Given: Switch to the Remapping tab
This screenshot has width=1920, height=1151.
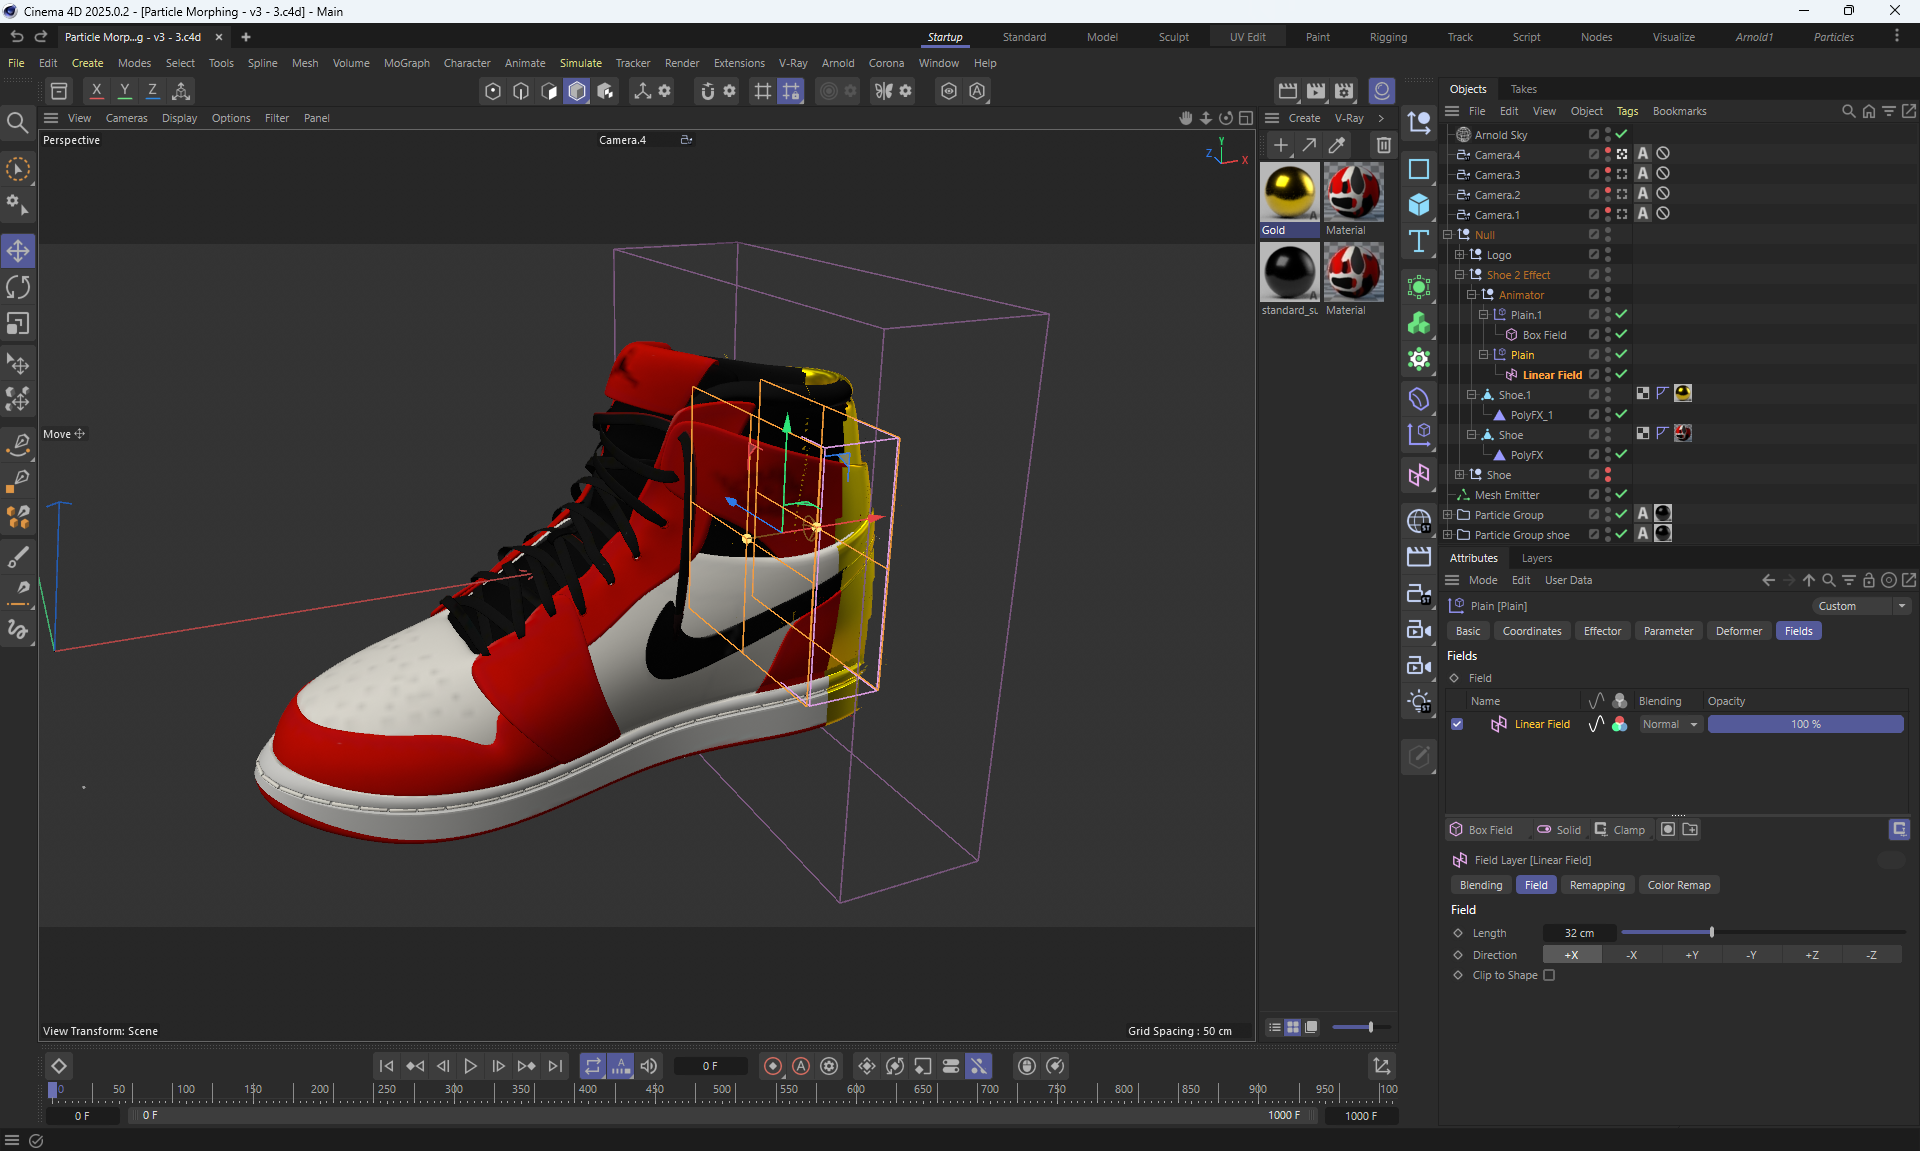Looking at the screenshot, I should pos(1596,885).
